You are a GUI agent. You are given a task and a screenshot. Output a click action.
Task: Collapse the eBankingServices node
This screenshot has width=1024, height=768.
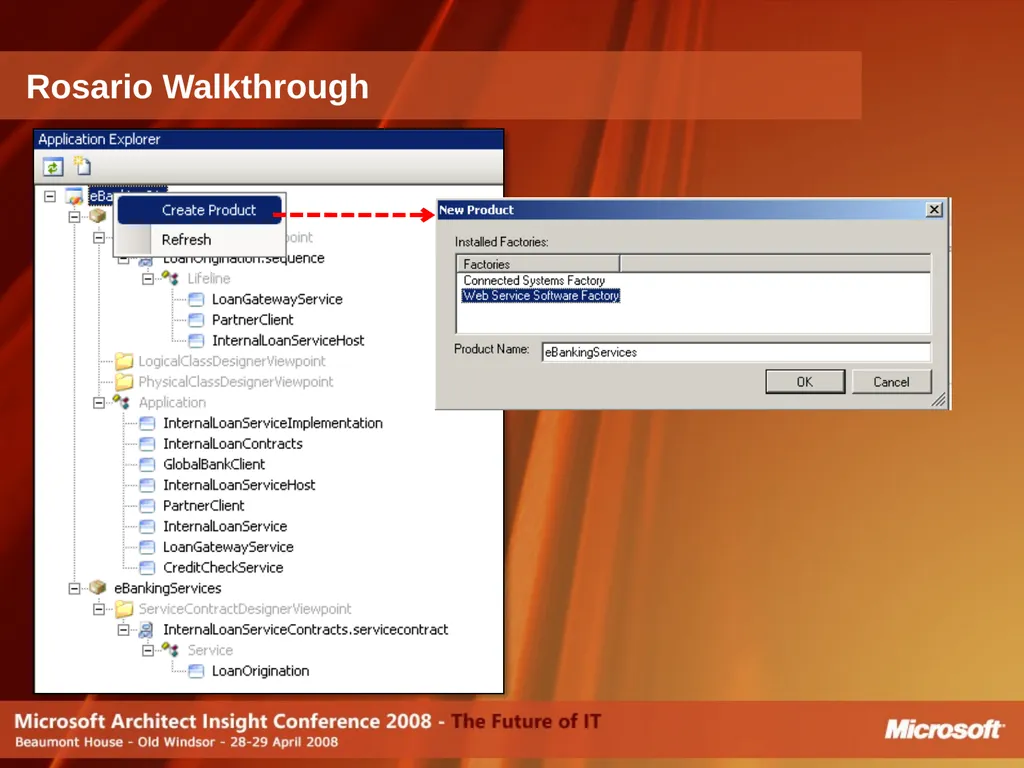pyautogui.click(x=74, y=588)
